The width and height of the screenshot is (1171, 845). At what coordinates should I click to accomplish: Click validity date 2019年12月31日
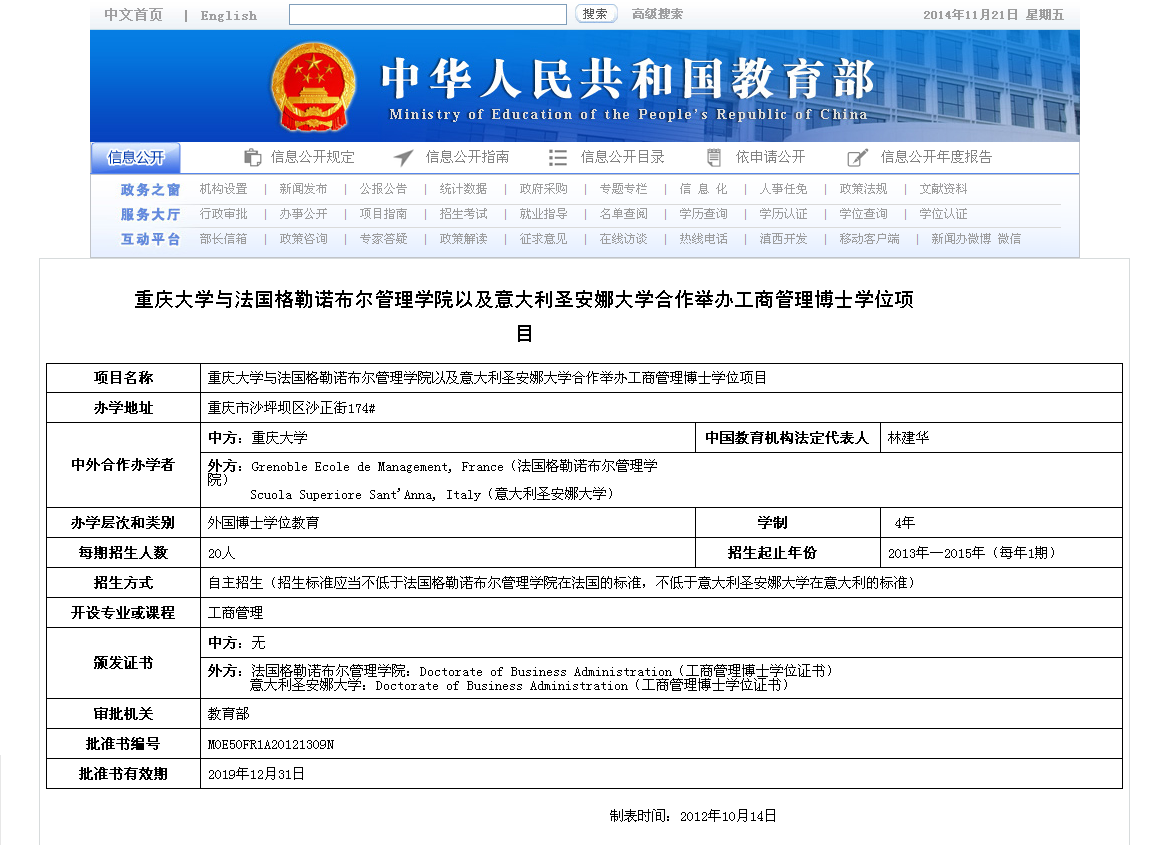256,774
